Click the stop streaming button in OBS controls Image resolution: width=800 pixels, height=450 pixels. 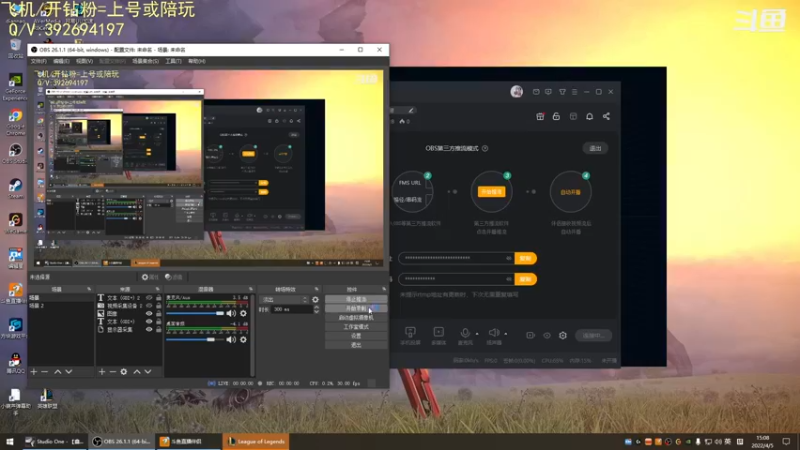356,299
